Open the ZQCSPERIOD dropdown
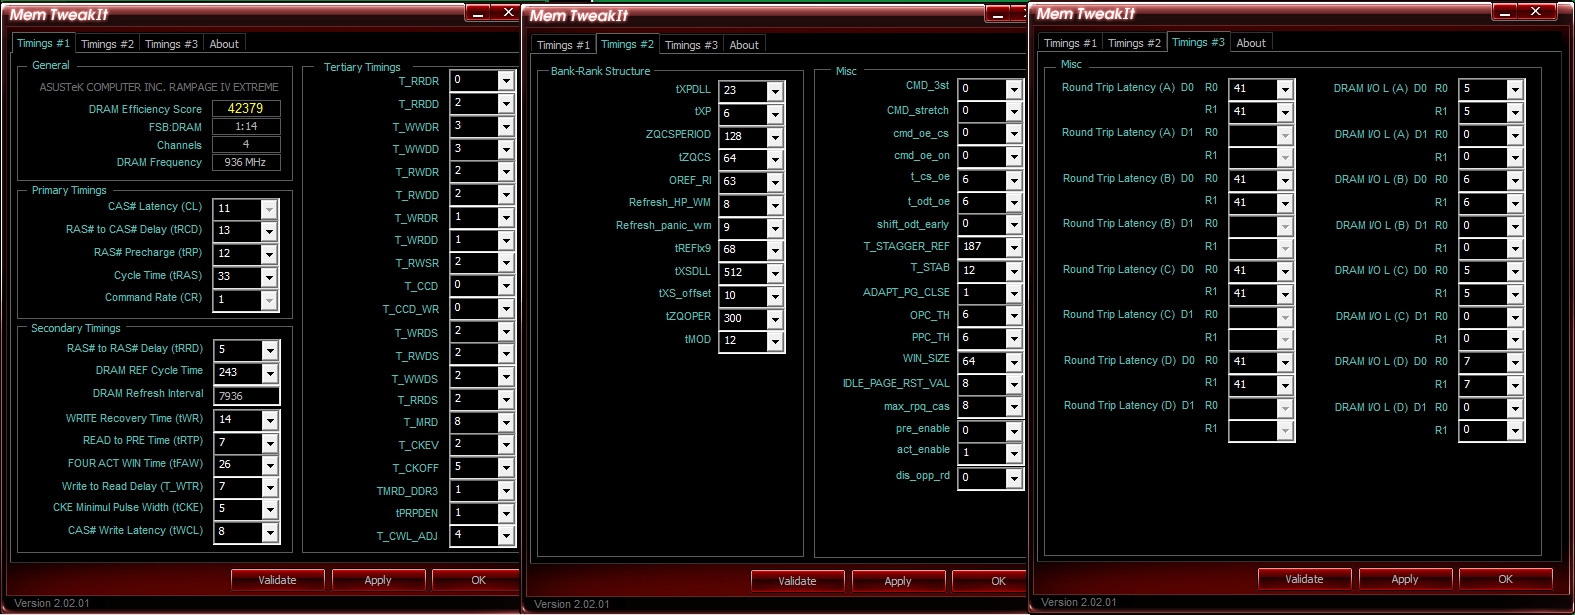 click(775, 137)
